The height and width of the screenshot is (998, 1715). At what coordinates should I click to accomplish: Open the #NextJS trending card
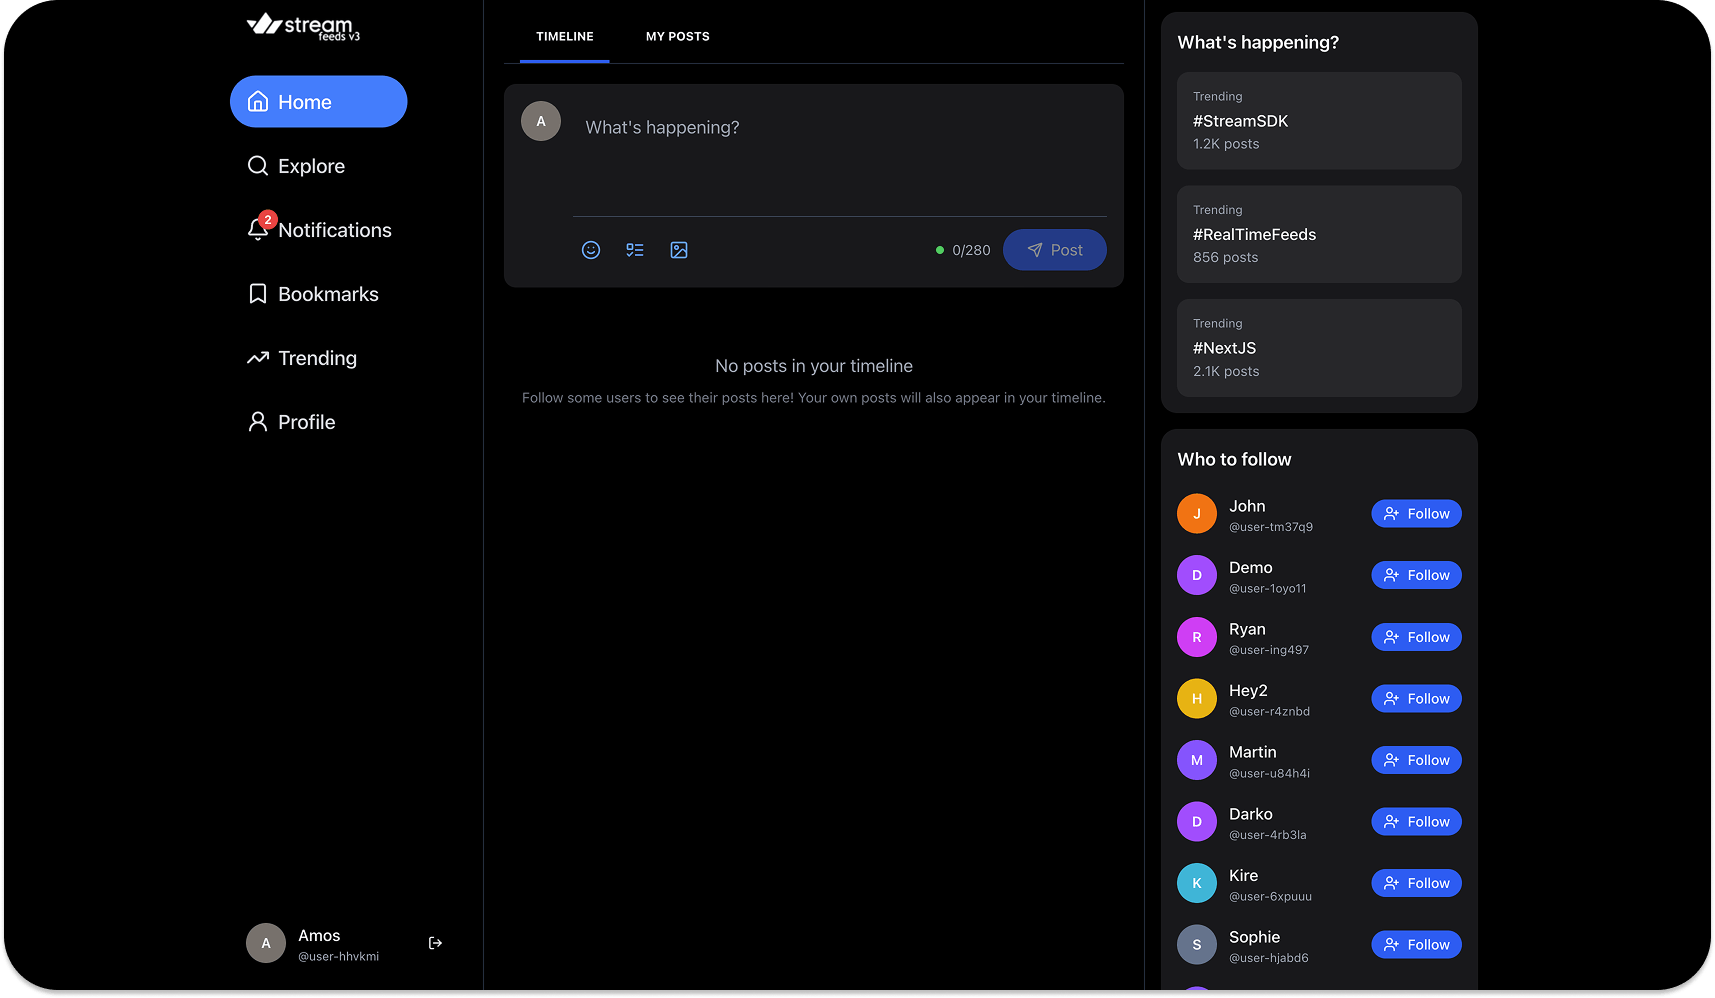point(1319,348)
